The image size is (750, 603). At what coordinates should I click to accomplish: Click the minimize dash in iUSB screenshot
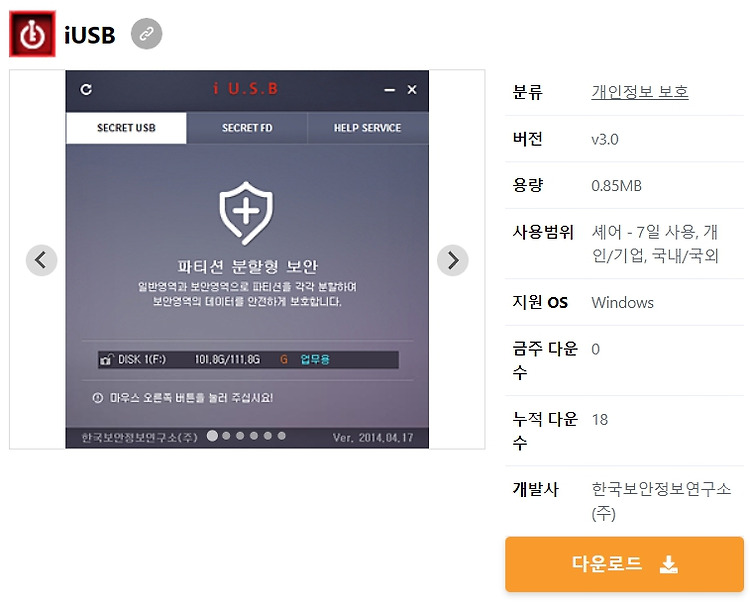390,90
